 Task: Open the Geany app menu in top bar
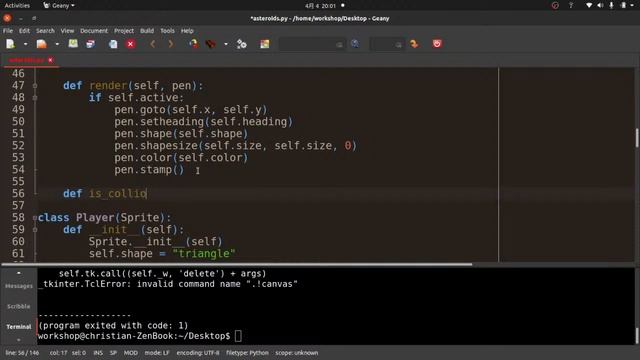pos(59,5)
